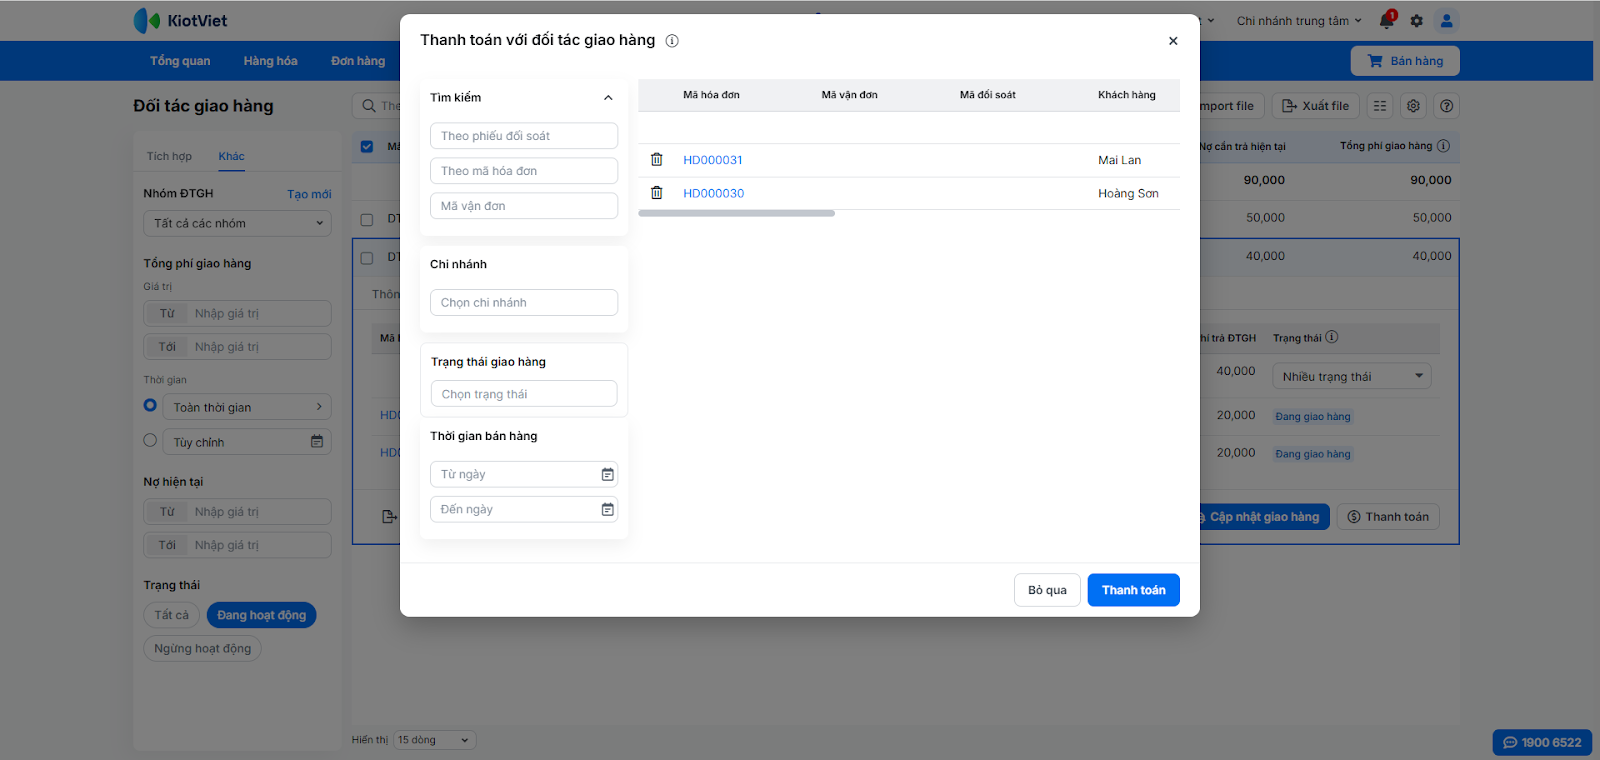Click the blue Thanh toán button

pyautogui.click(x=1133, y=590)
